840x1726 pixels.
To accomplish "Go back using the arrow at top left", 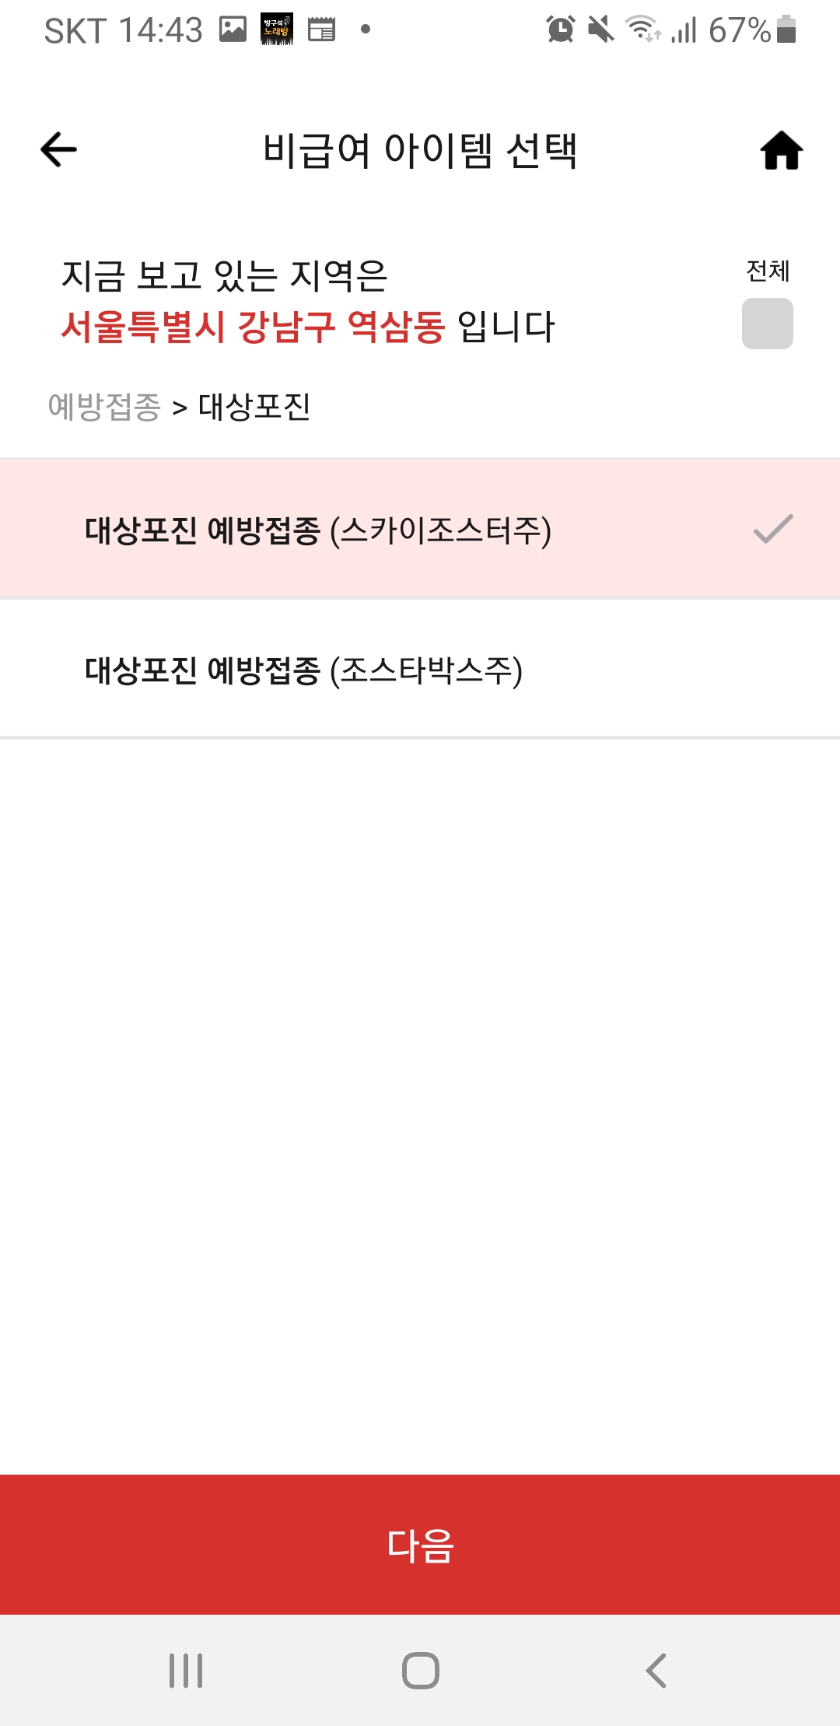I will point(57,149).
